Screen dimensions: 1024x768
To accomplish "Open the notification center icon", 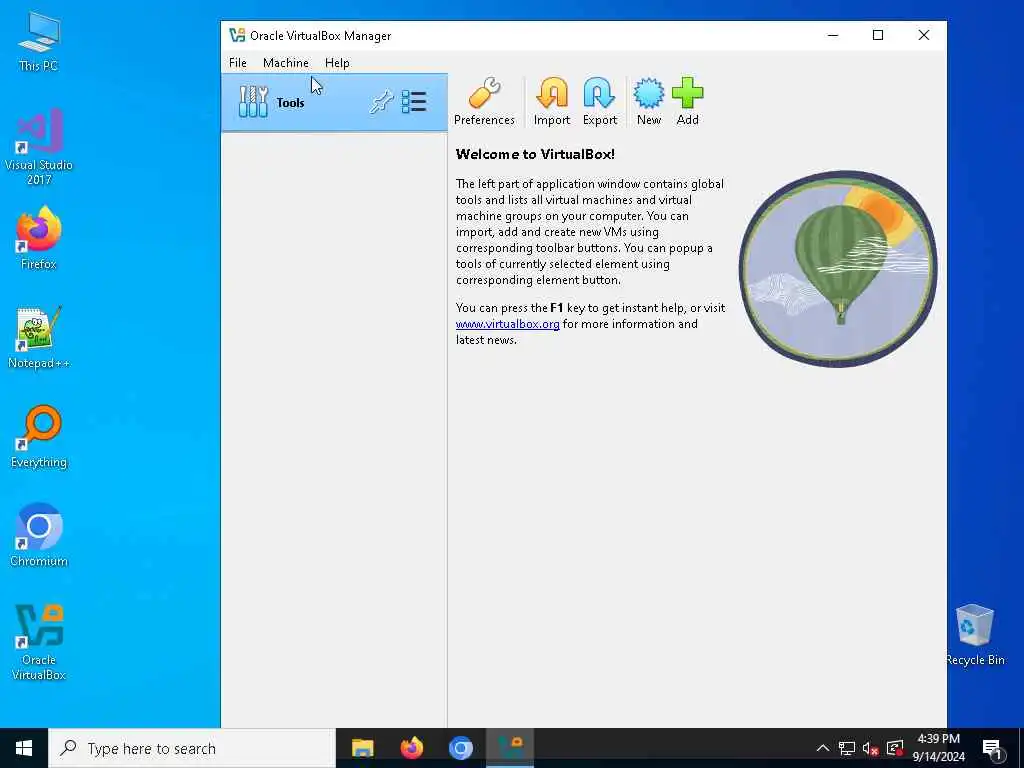I will coord(992,748).
